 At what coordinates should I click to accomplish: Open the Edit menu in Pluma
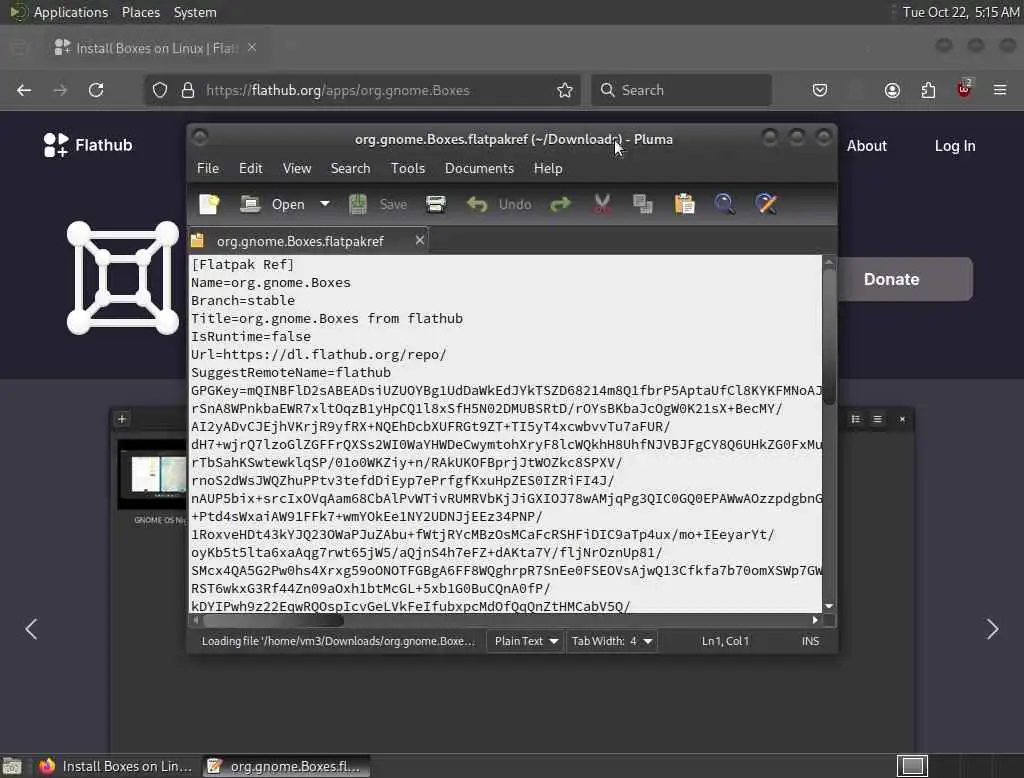click(x=251, y=169)
